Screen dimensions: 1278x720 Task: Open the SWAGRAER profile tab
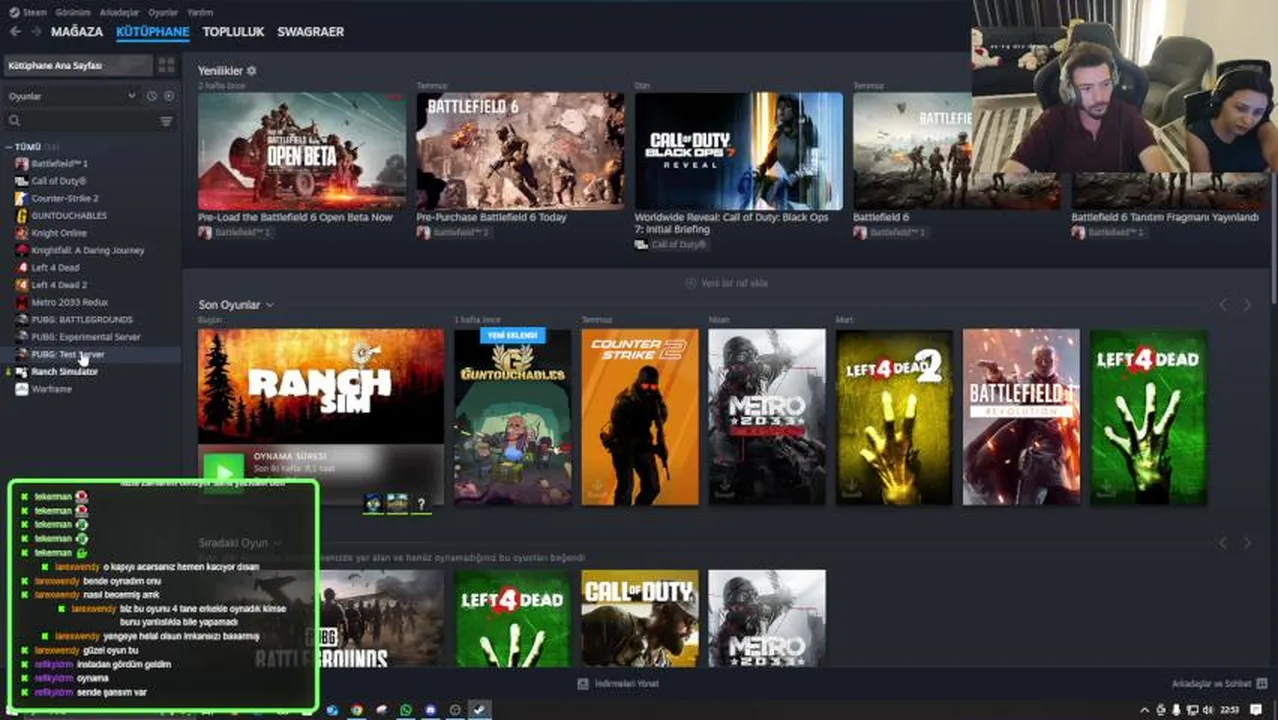point(310,32)
